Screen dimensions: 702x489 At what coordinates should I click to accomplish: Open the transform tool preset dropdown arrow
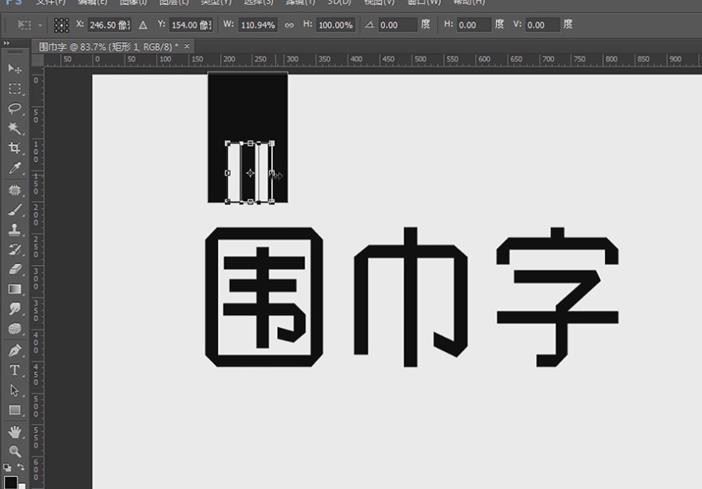tap(40, 26)
